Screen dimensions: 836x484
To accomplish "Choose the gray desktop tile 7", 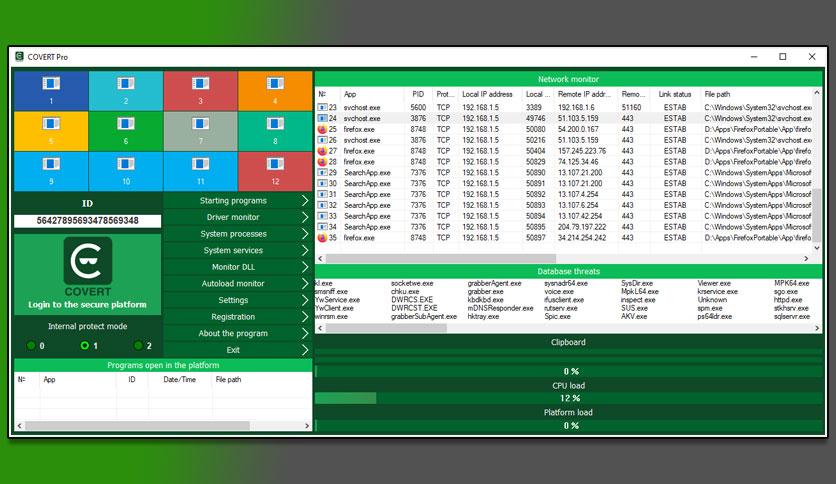I will [200, 131].
